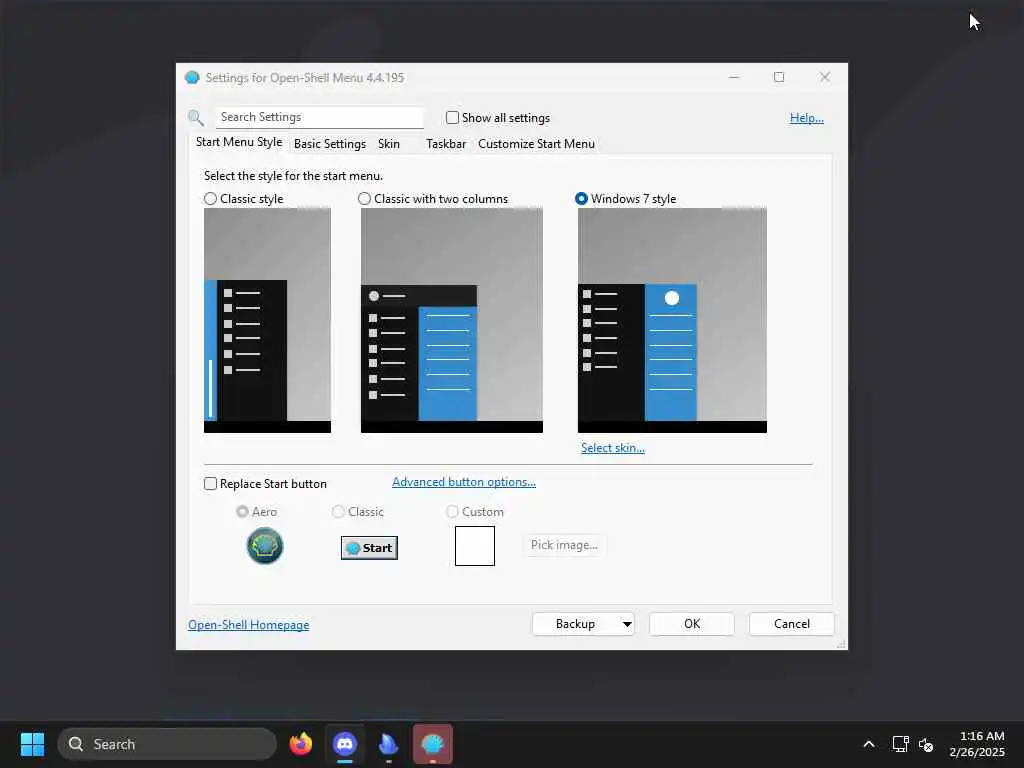Image resolution: width=1024 pixels, height=768 pixels.
Task: Click the muted volume tray icon
Action: point(926,744)
